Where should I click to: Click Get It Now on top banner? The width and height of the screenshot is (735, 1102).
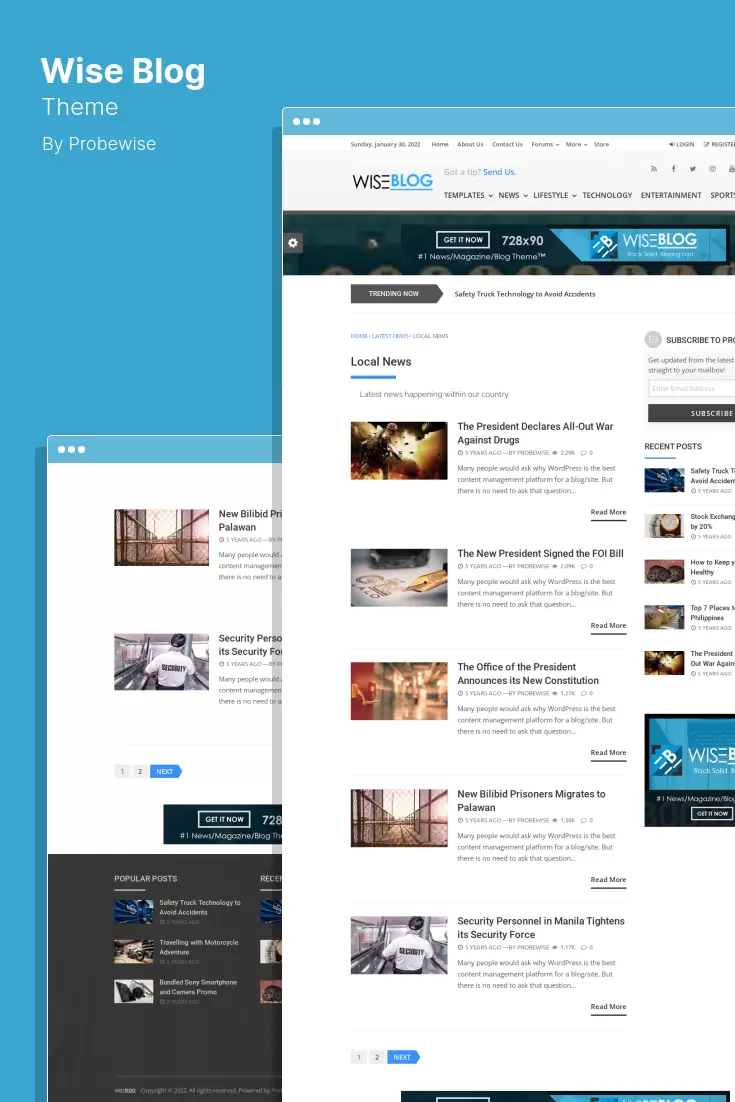[463, 240]
